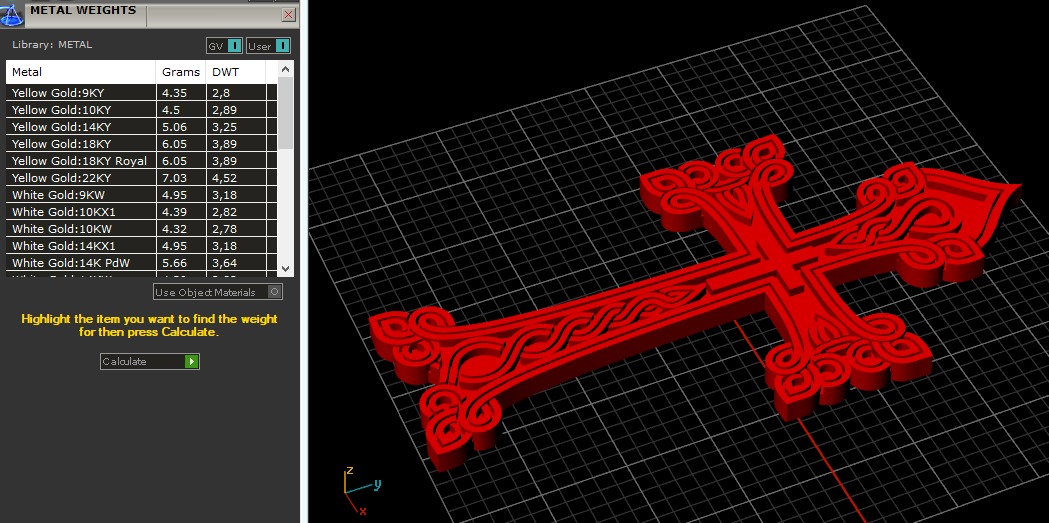Screen dimensions: 1049x523
Task: Click the Library: METAL label
Action: tap(52, 45)
